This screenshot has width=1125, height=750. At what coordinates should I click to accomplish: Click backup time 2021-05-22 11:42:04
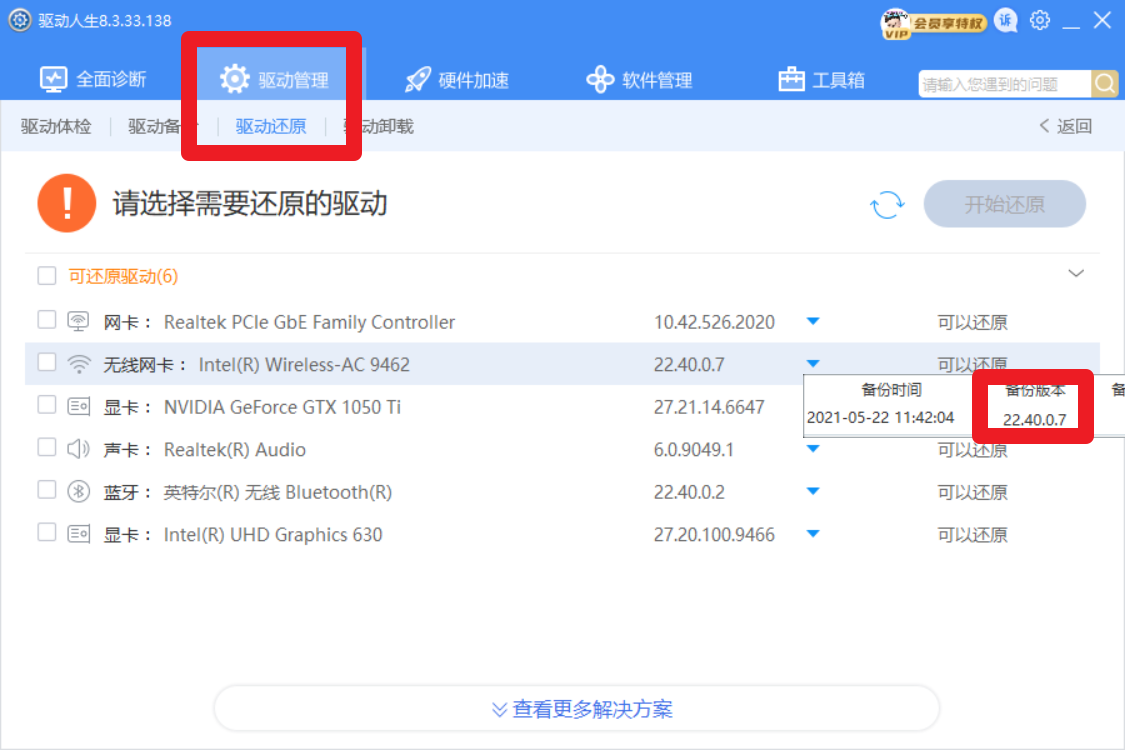coord(880,418)
